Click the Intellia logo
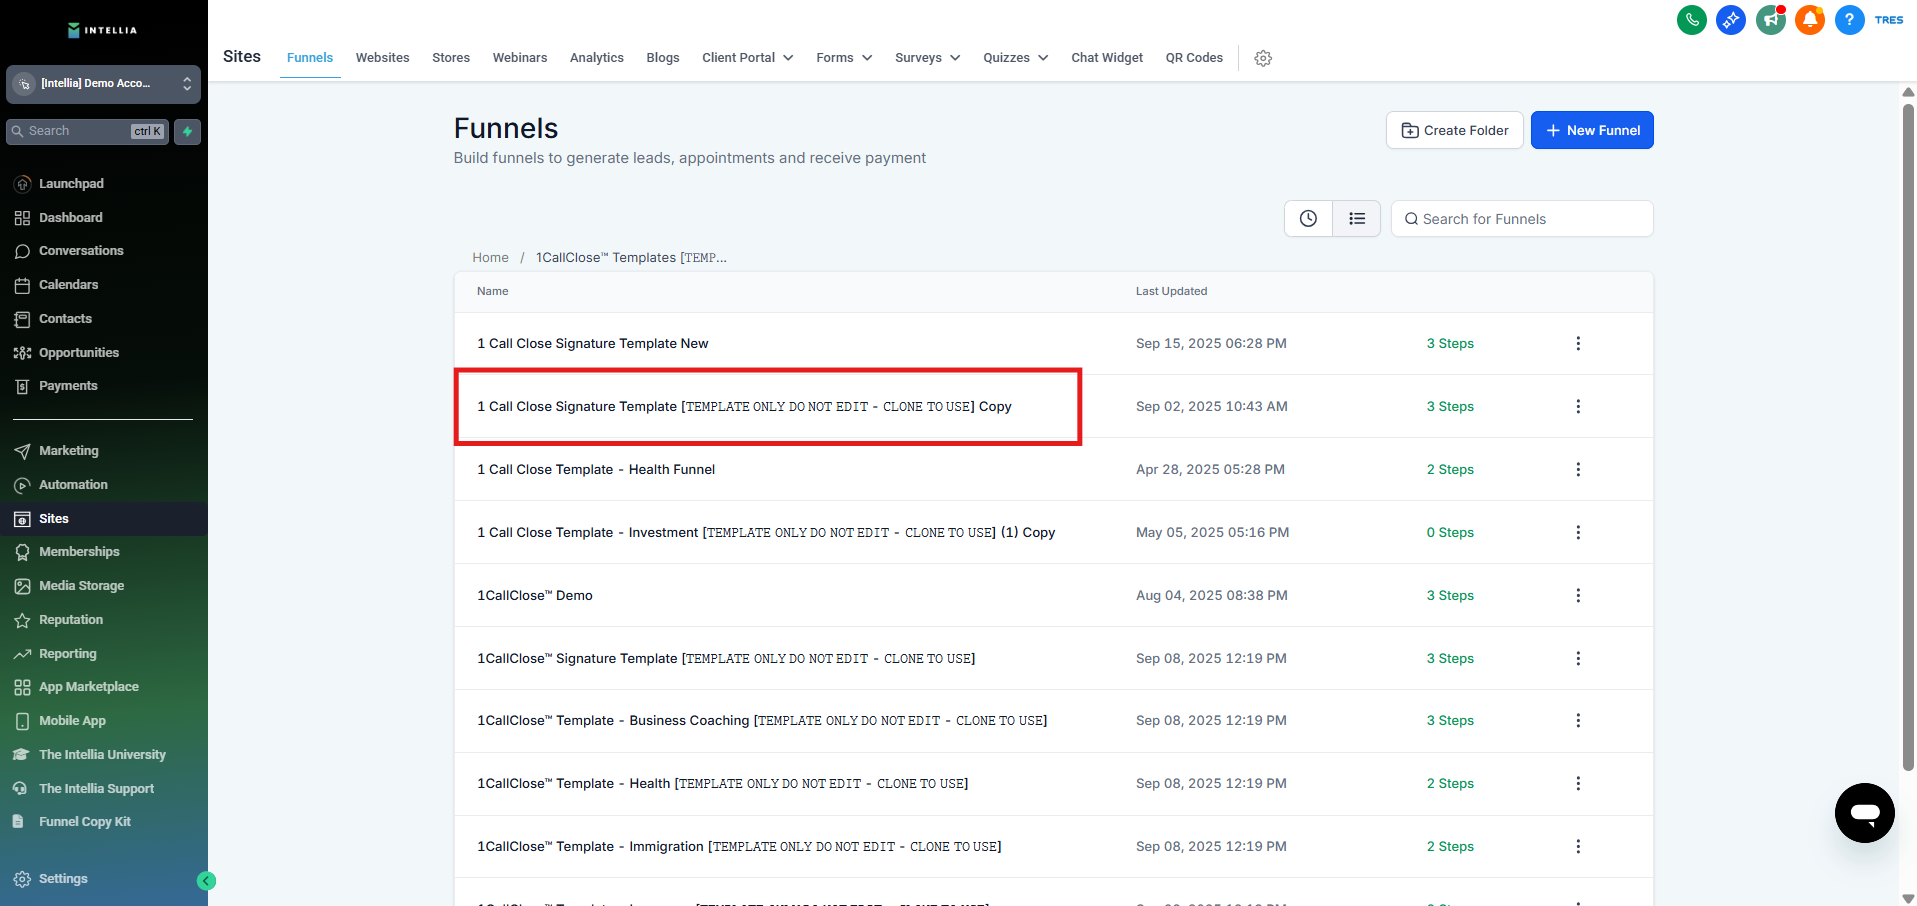Screen dimensions: 1917x906 (x=102, y=30)
